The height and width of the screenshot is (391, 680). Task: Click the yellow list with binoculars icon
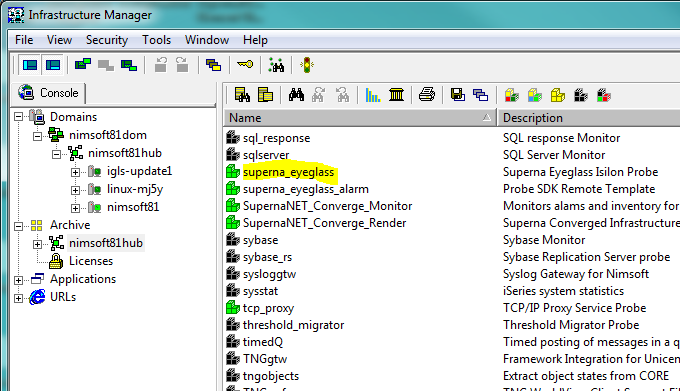(242, 94)
